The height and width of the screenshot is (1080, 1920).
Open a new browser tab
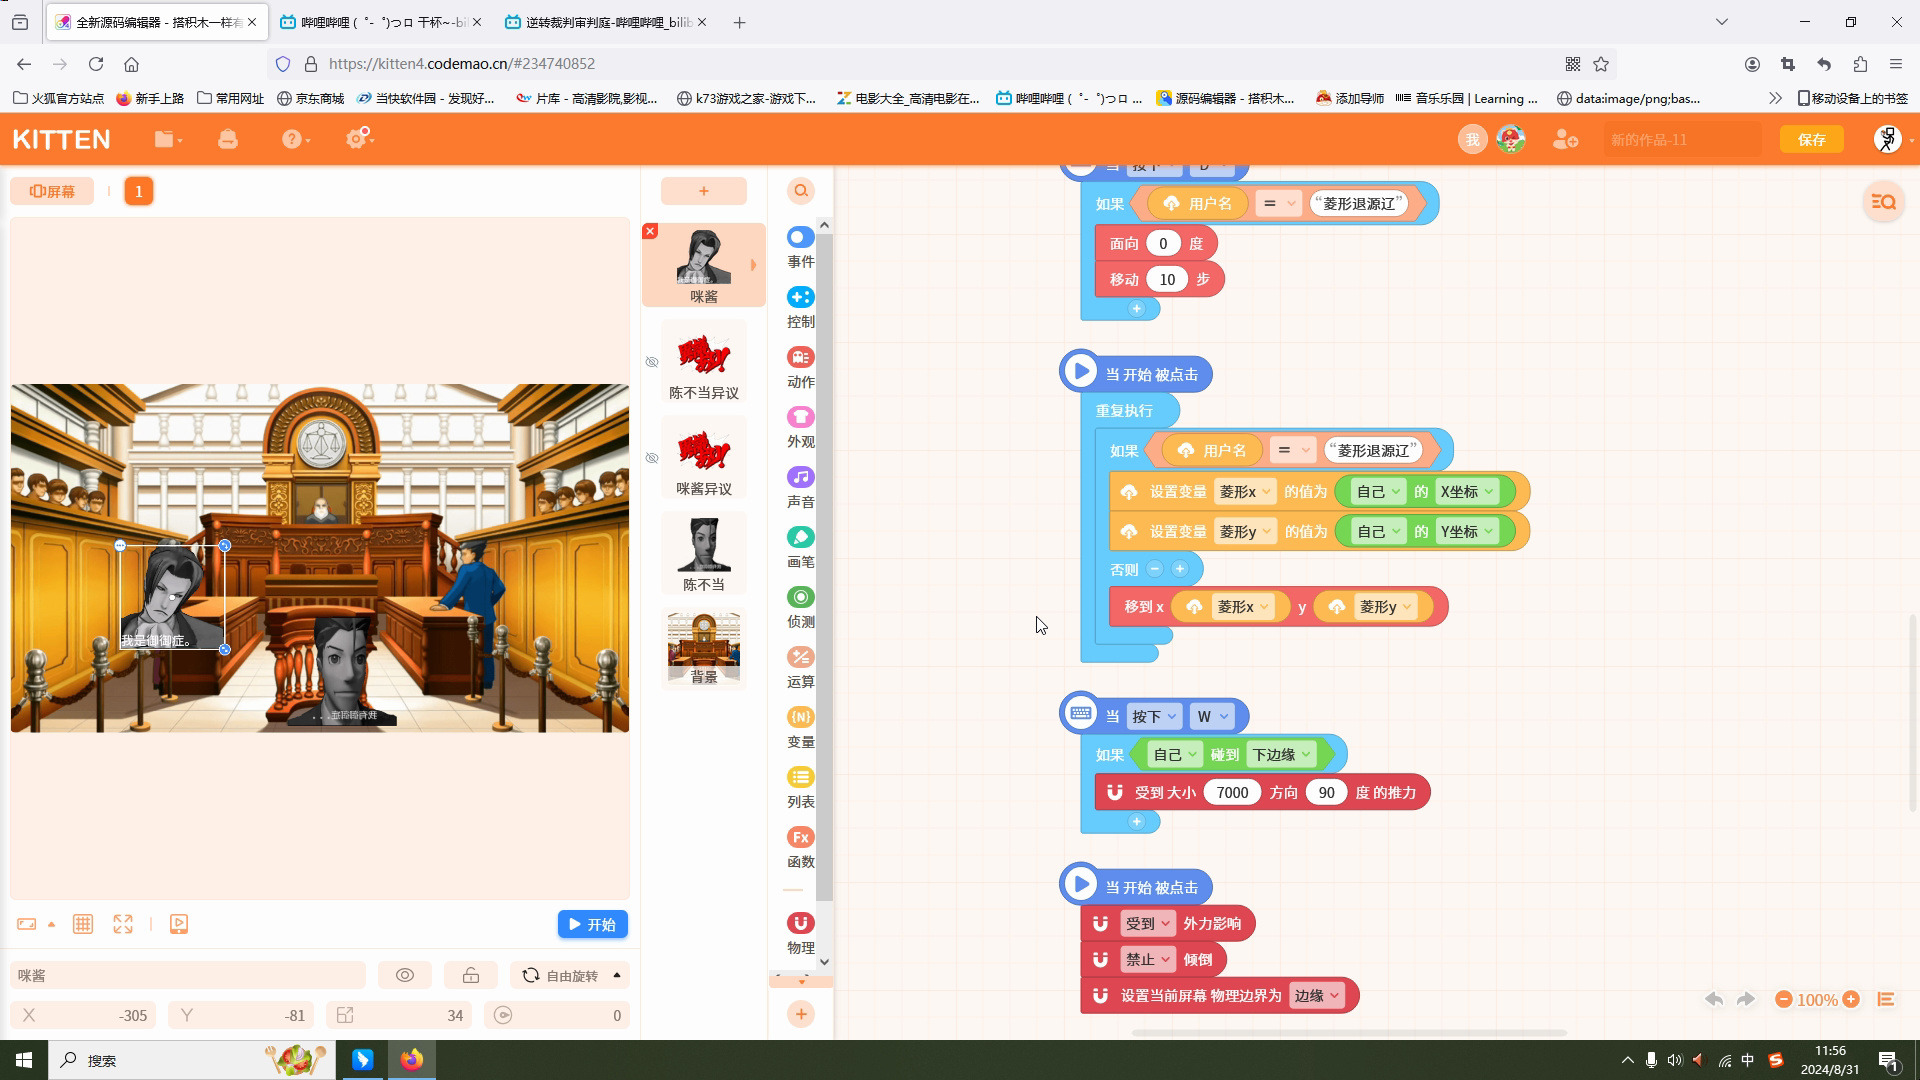coord(739,22)
